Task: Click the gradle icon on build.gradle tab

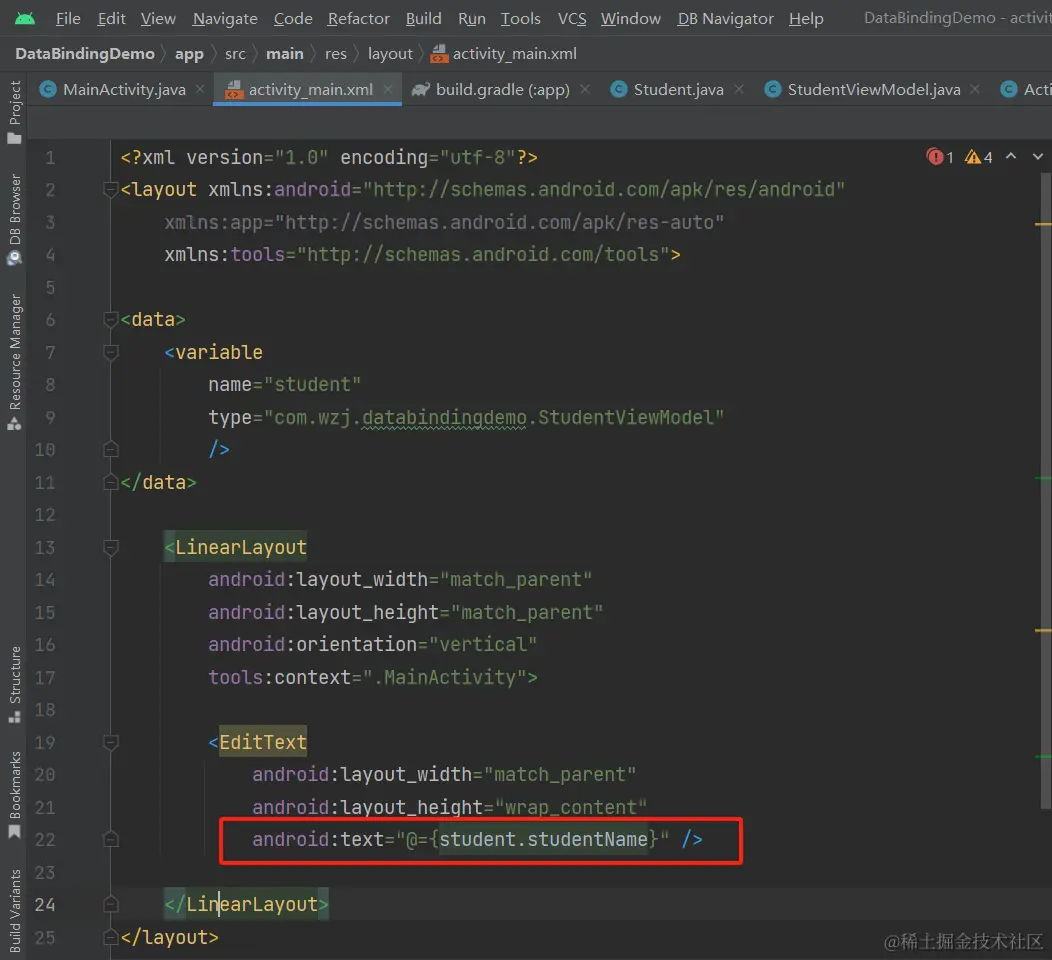Action: [421, 89]
